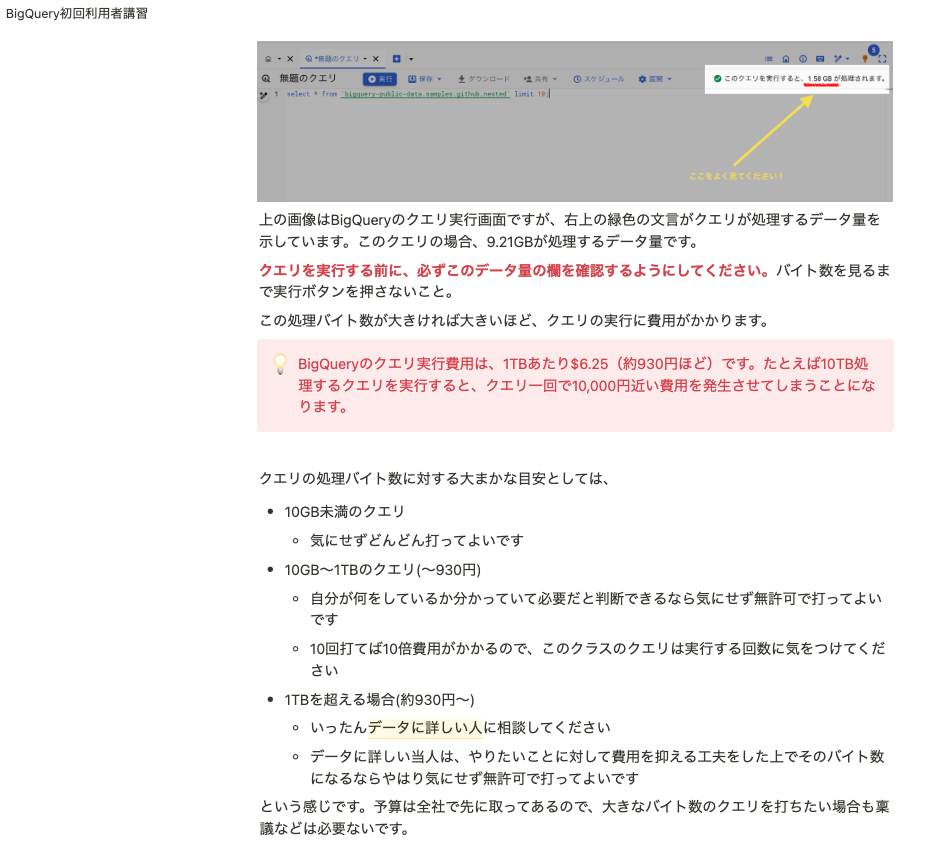Screen dimensions: 950x850
Task: Click the info circle icon
Action: [x=803, y=59]
